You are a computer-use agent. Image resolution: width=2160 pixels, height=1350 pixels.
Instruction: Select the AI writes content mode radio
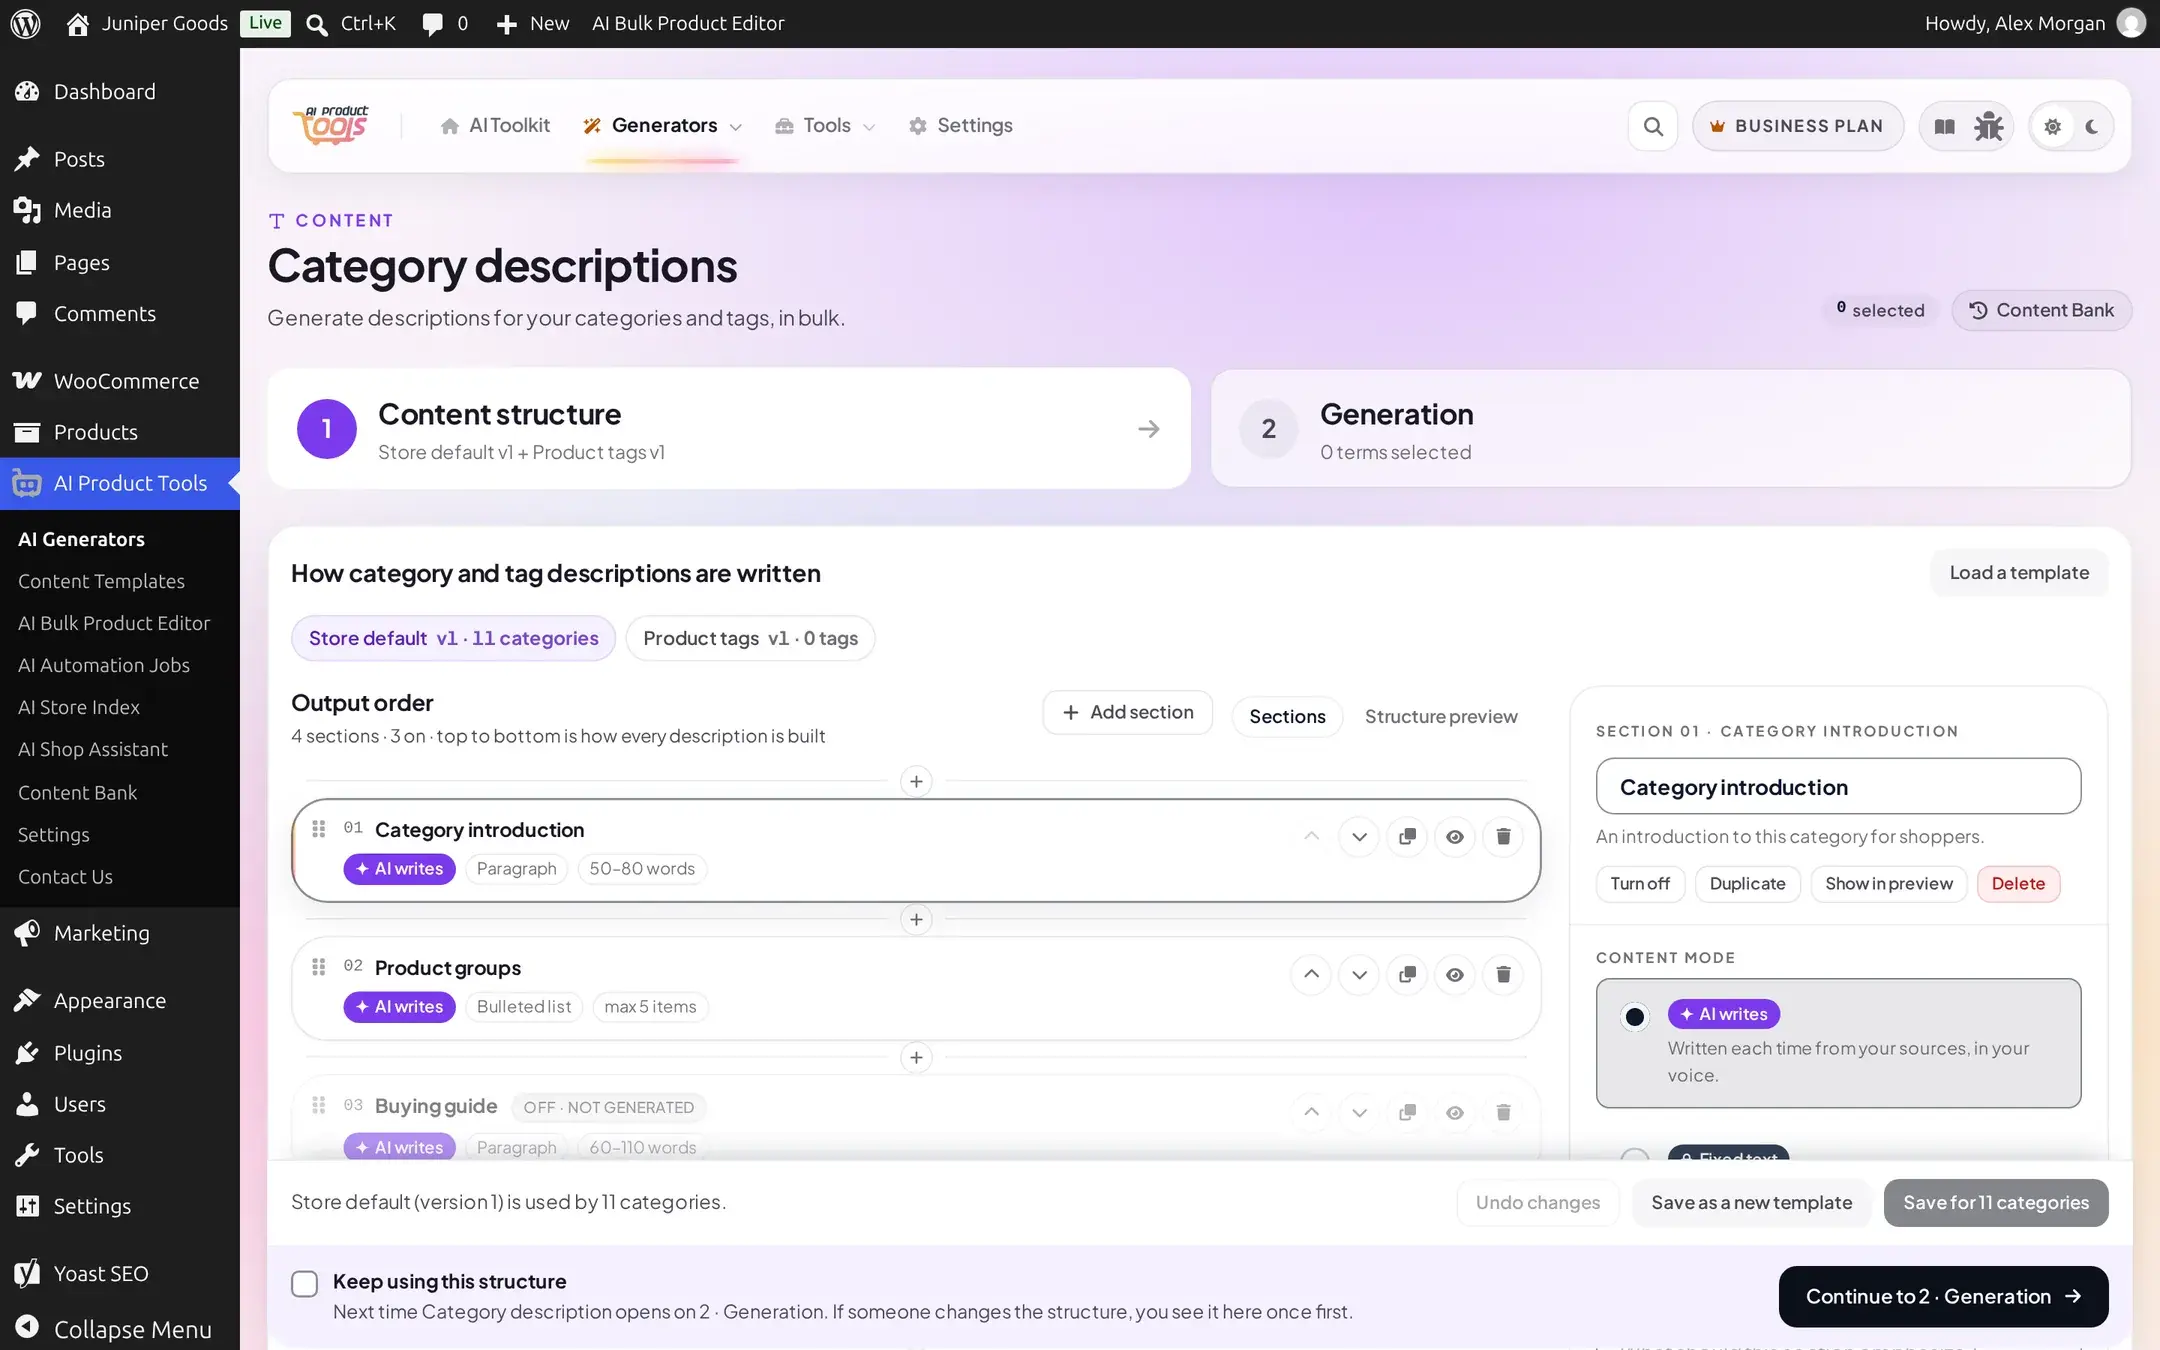point(1634,1017)
